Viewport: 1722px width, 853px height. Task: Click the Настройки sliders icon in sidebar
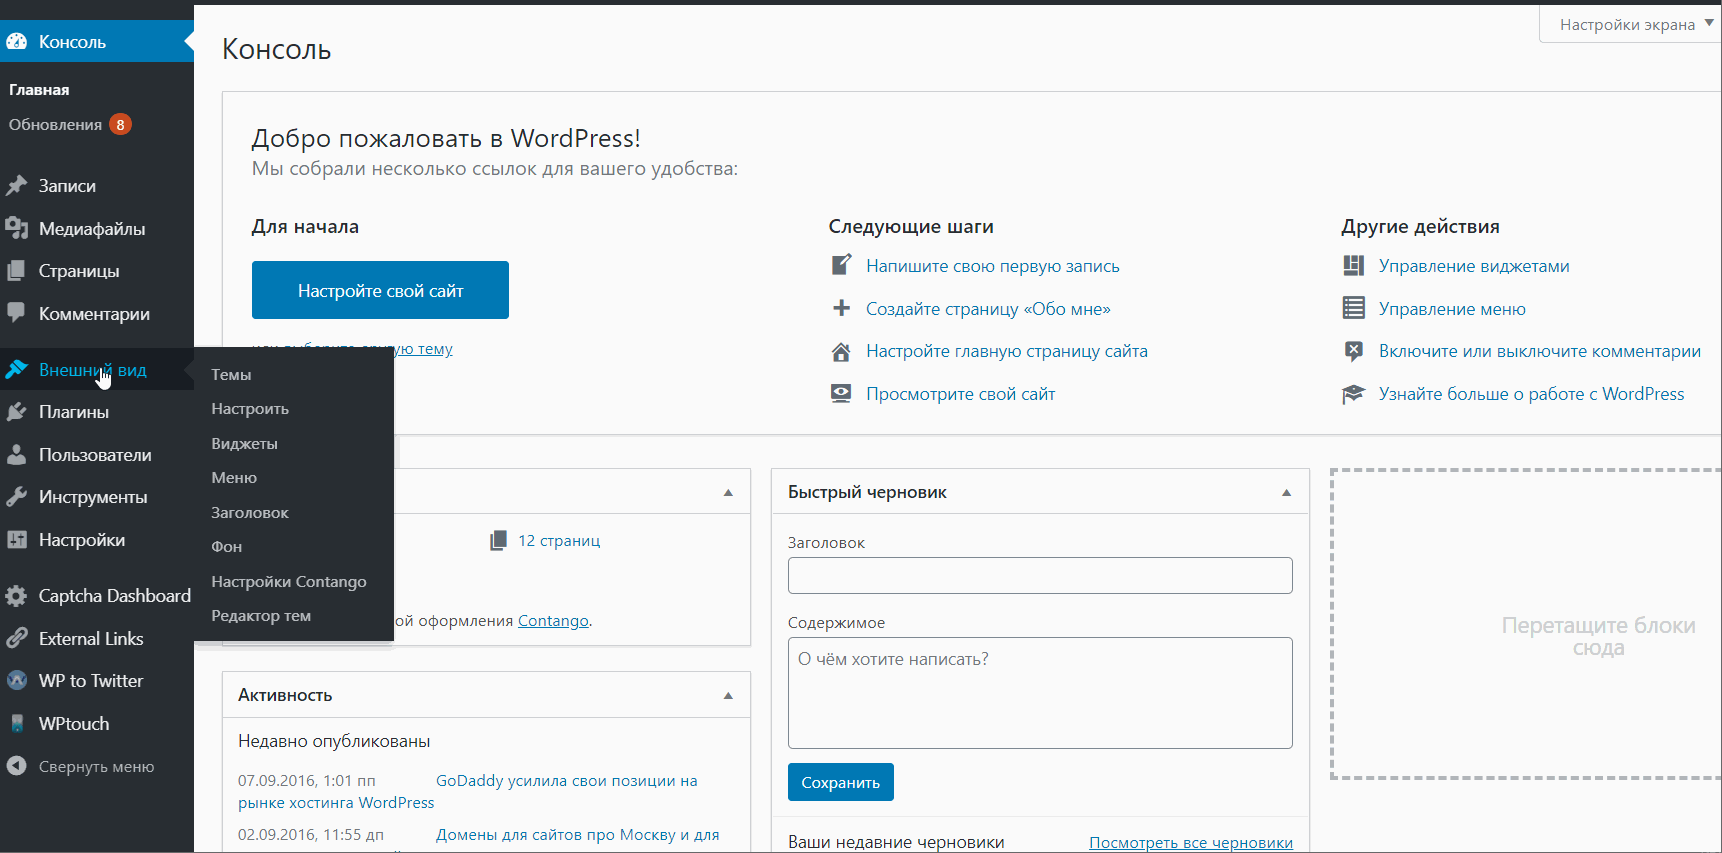17,540
